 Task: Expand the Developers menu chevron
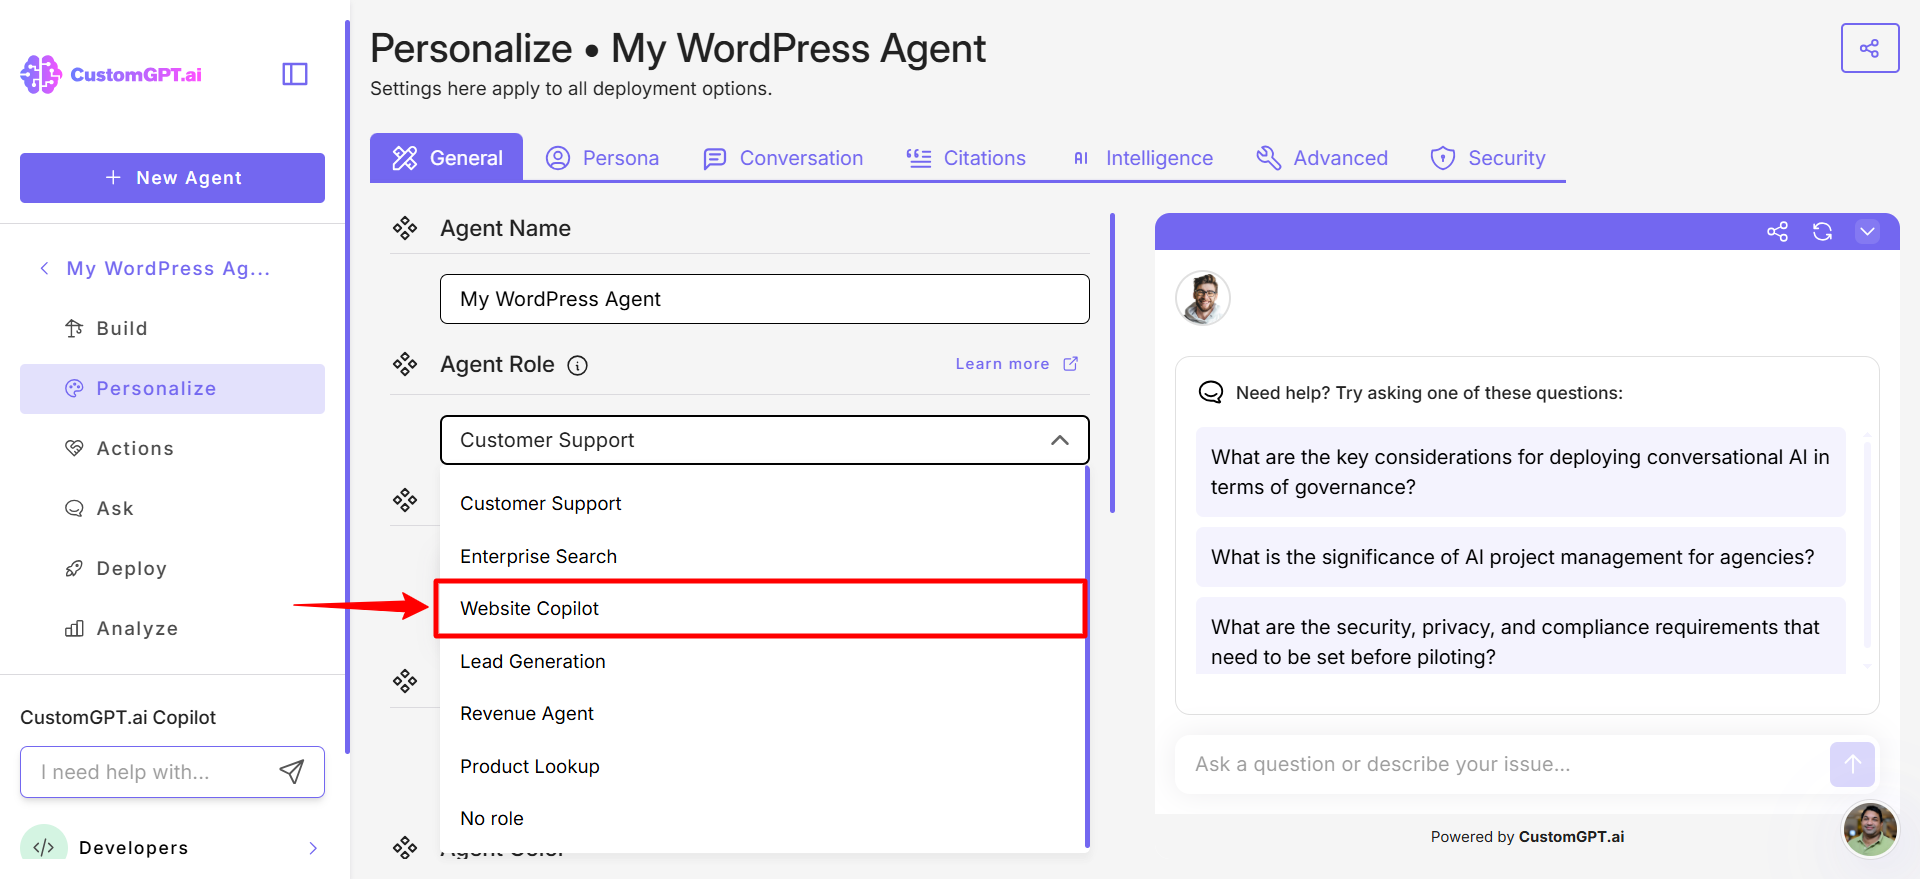click(x=313, y=848)
